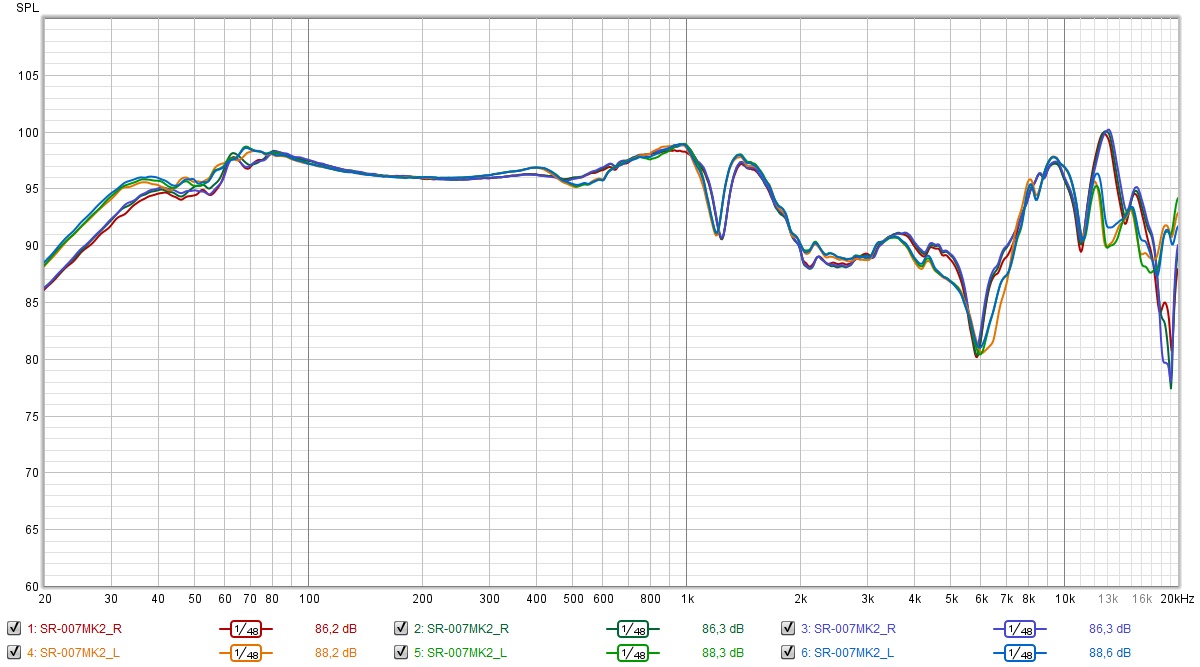Disable trace 4 SR-007MK2_L checkbox
Viewport: 1200px width, 667px height.
14,653
